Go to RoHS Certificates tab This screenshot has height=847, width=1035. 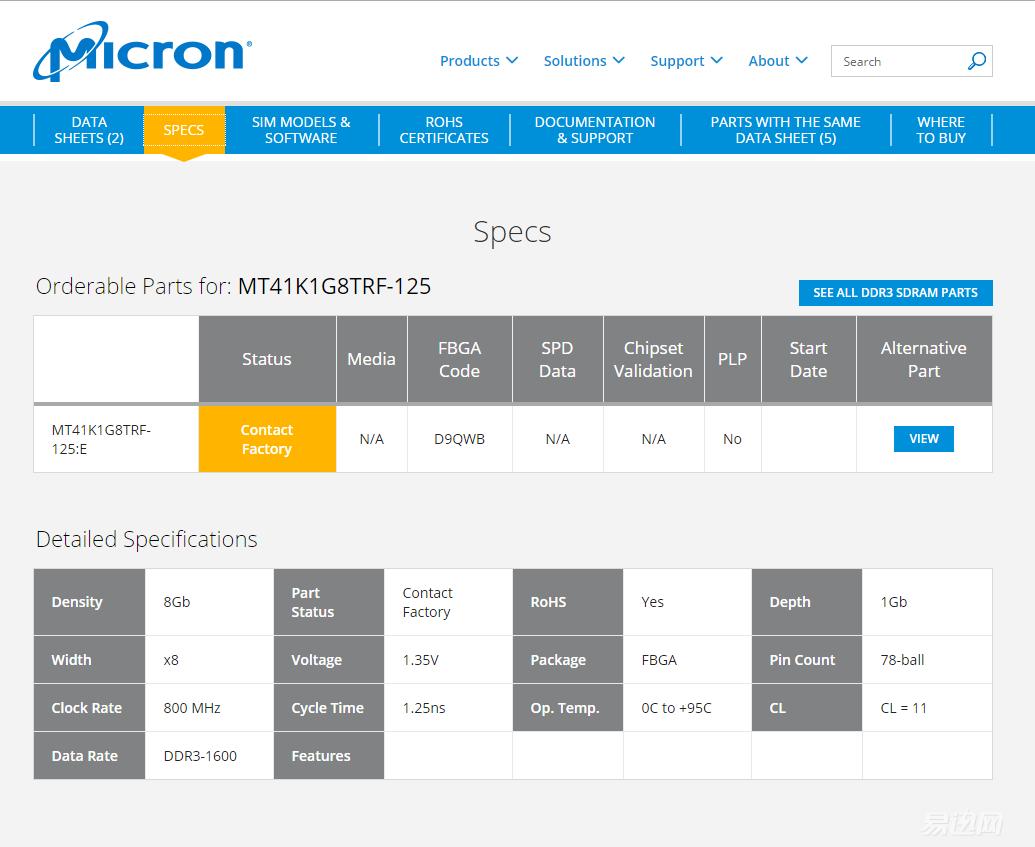[444, 130]
